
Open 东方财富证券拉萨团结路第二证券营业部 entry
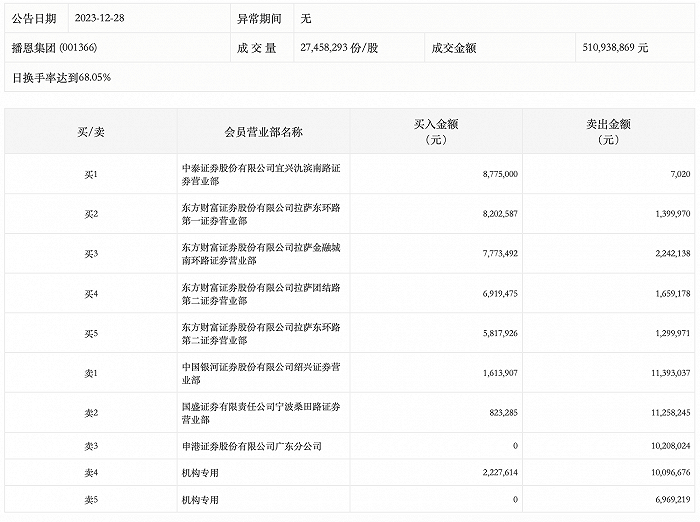click(x=263, y=293)
